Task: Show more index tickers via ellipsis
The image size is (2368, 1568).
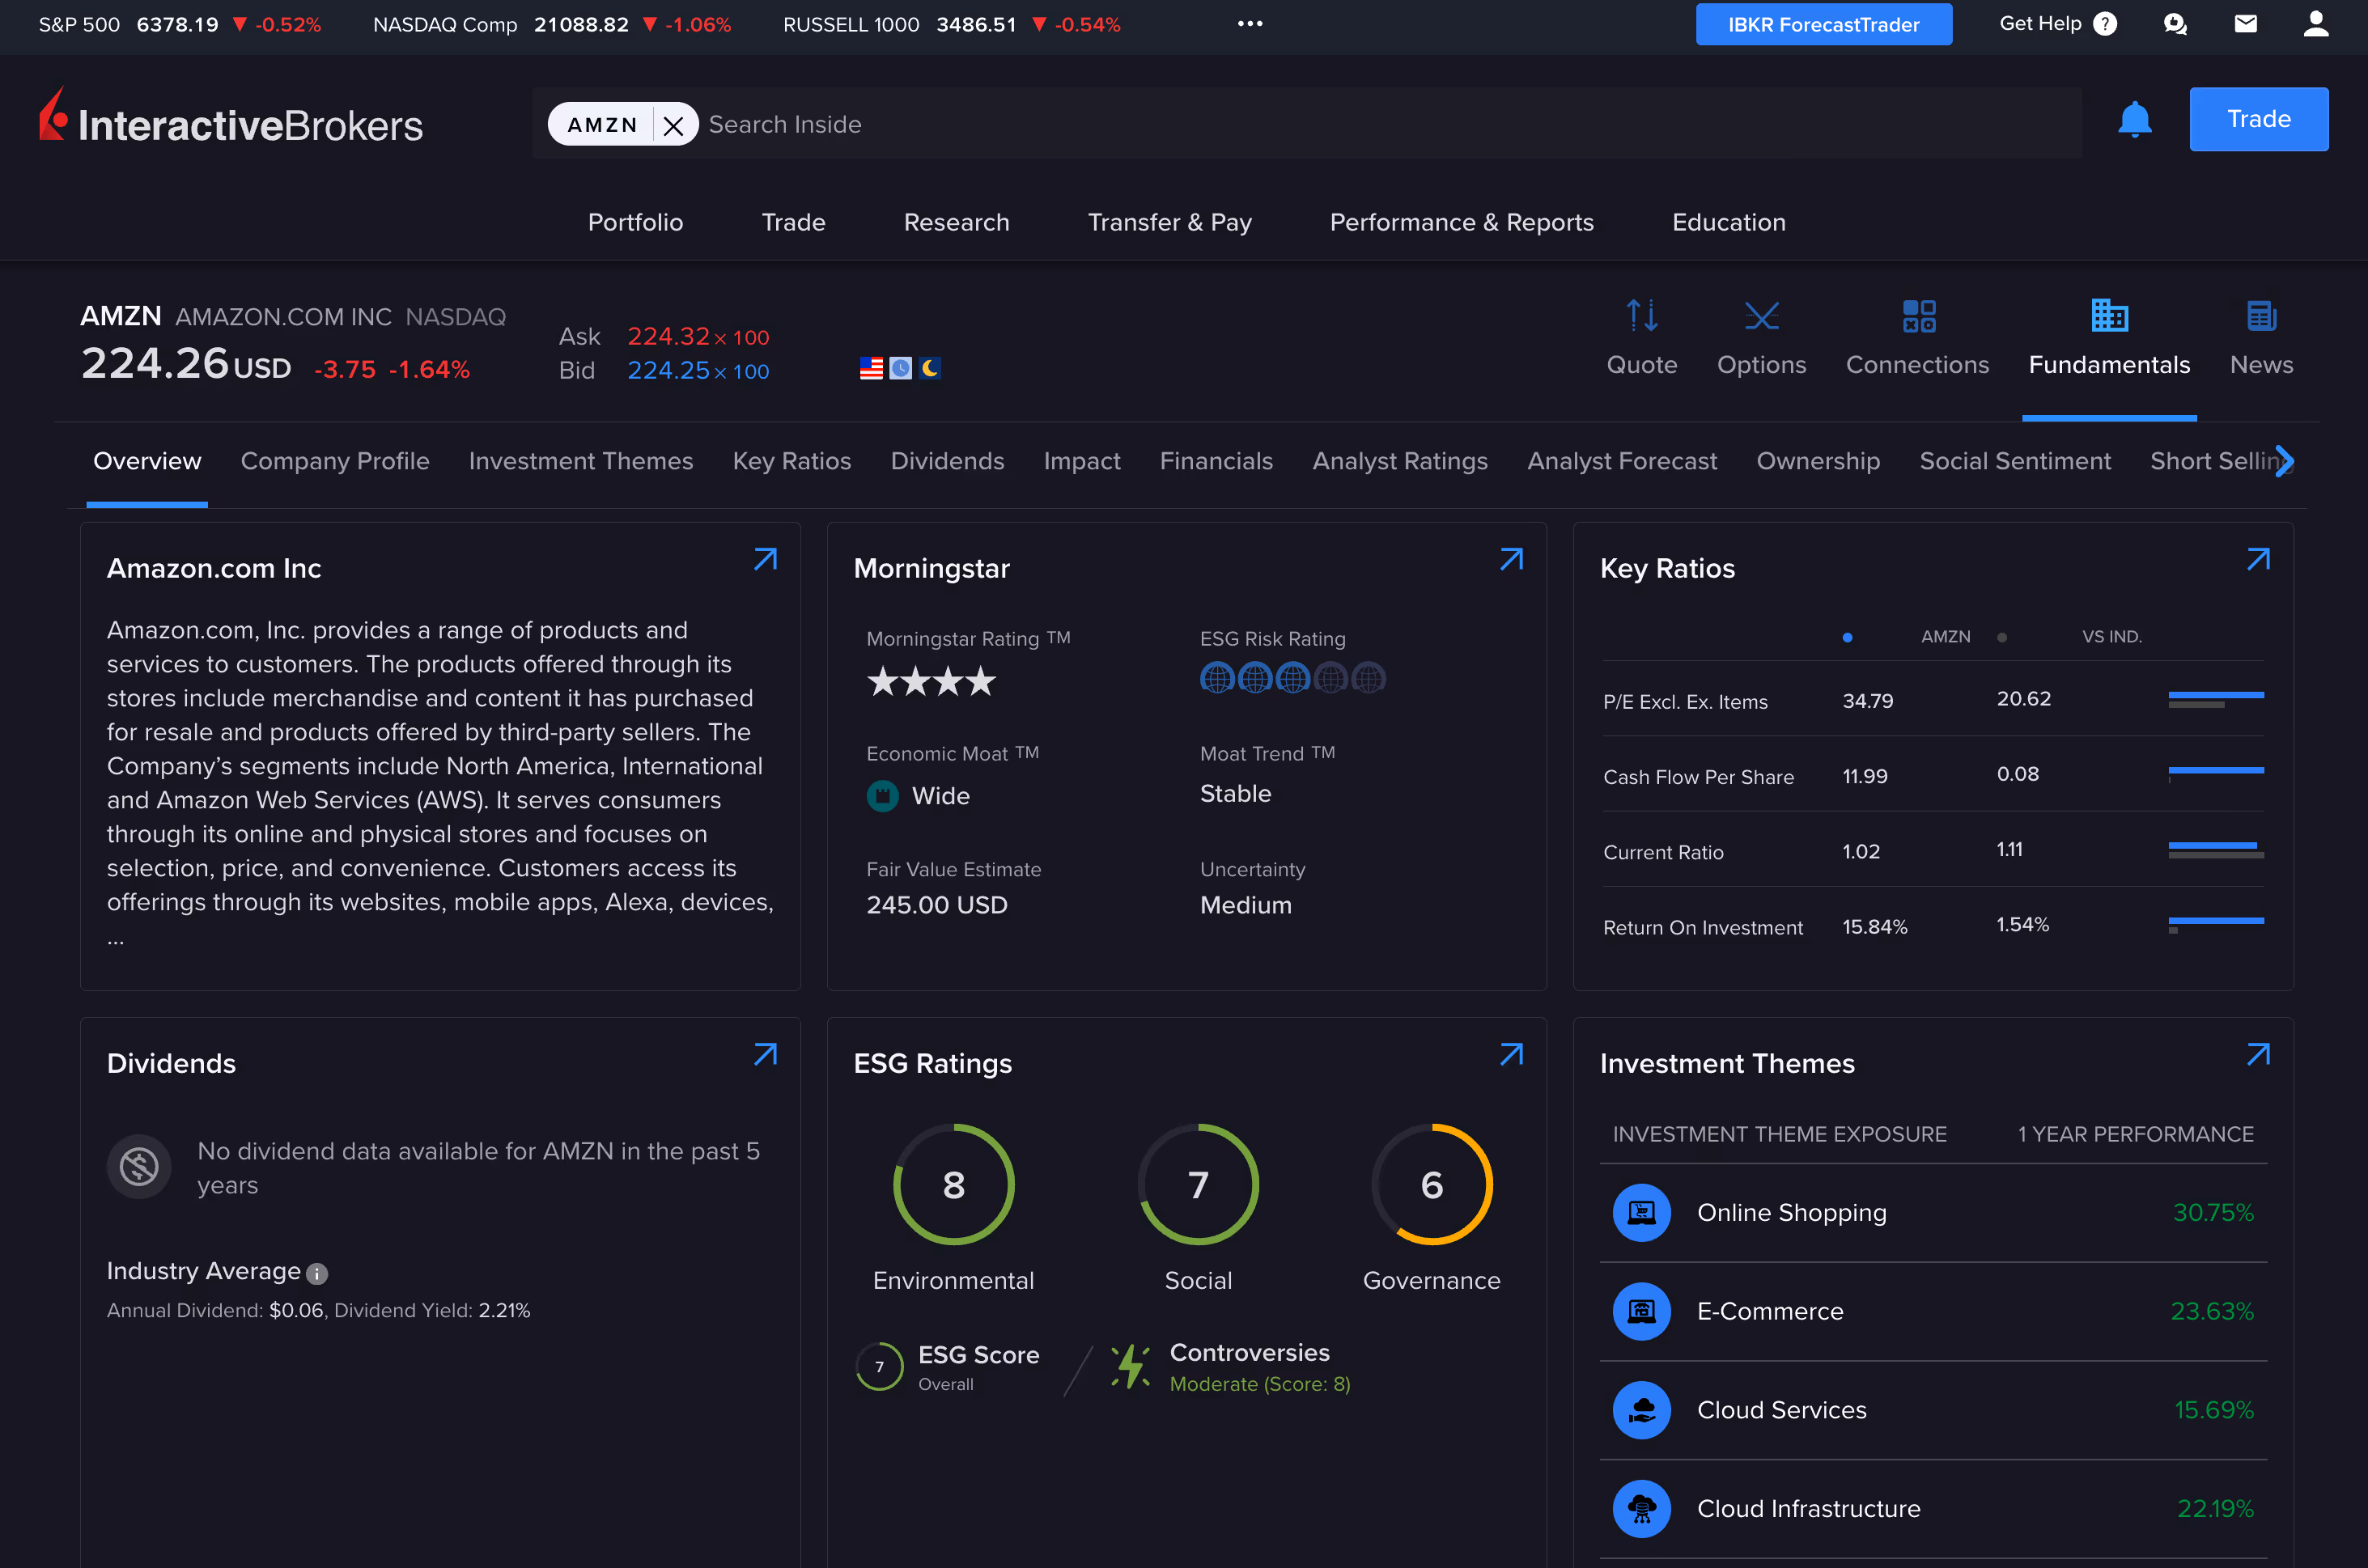Action: click(x=1249, y=24)
